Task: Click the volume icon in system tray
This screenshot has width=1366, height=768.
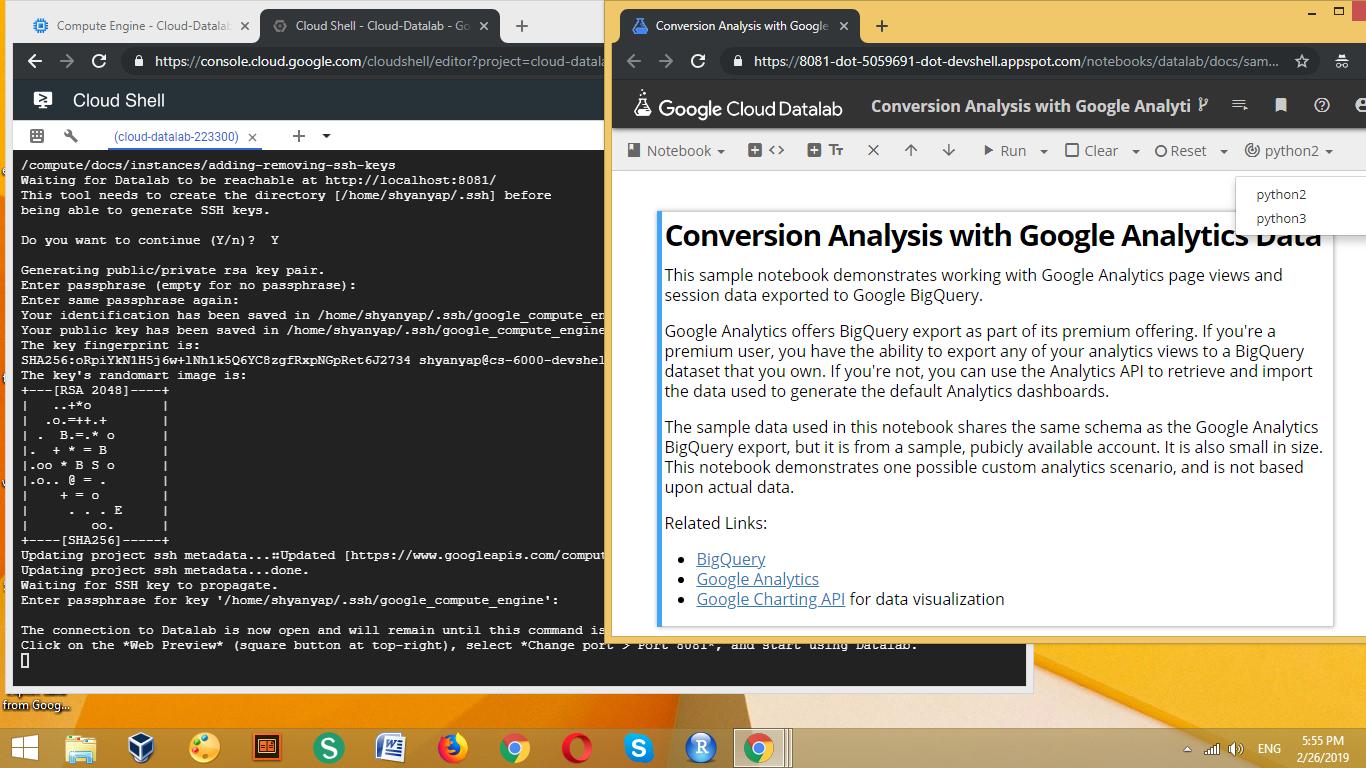Action: [1236, 749]
